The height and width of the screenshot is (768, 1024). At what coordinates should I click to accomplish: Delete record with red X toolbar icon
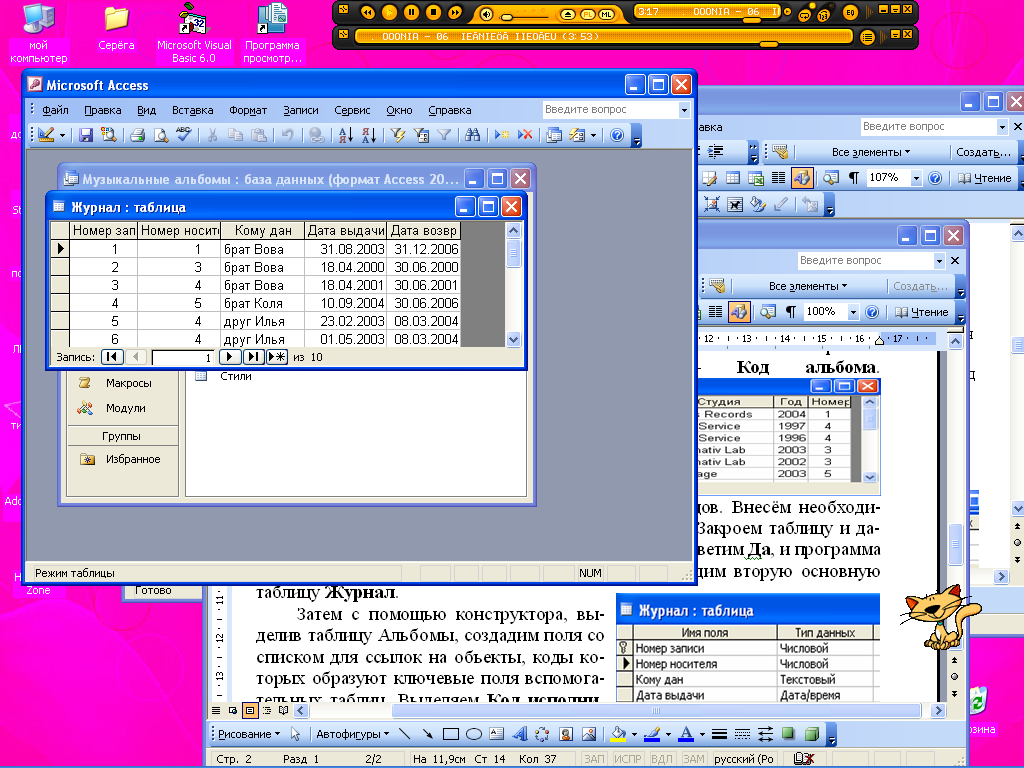(524, 135)
